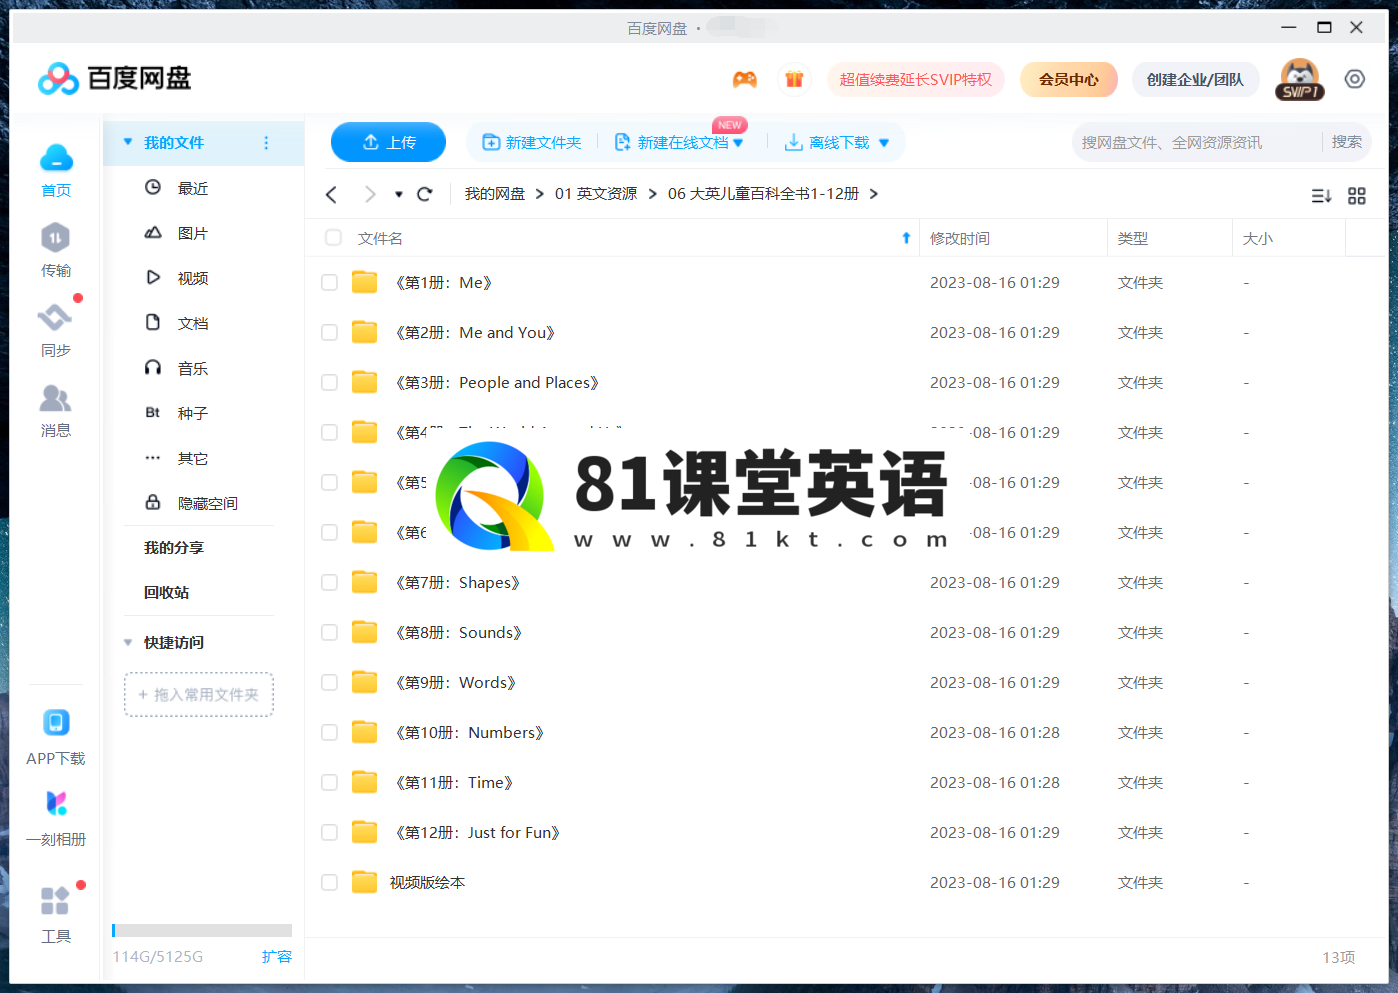
Task: Click the SVIP user avatar
Action: pos(1299,79)
